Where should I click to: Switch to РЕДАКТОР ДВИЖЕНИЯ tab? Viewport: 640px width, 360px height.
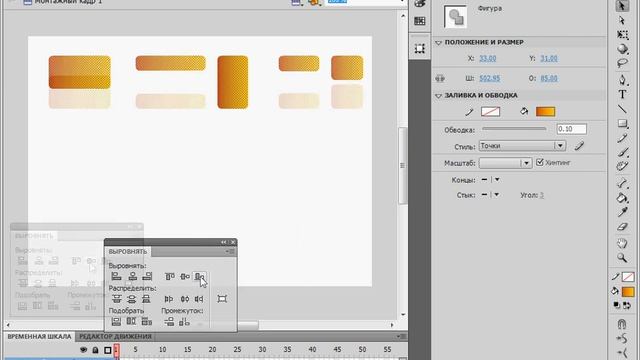point(116,337)
